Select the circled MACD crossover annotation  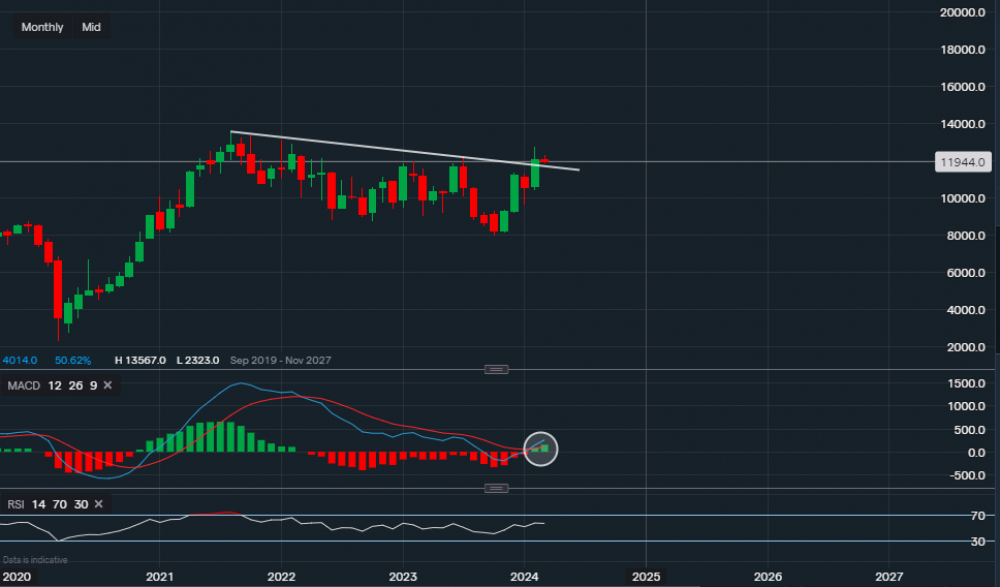click(540, 449)
